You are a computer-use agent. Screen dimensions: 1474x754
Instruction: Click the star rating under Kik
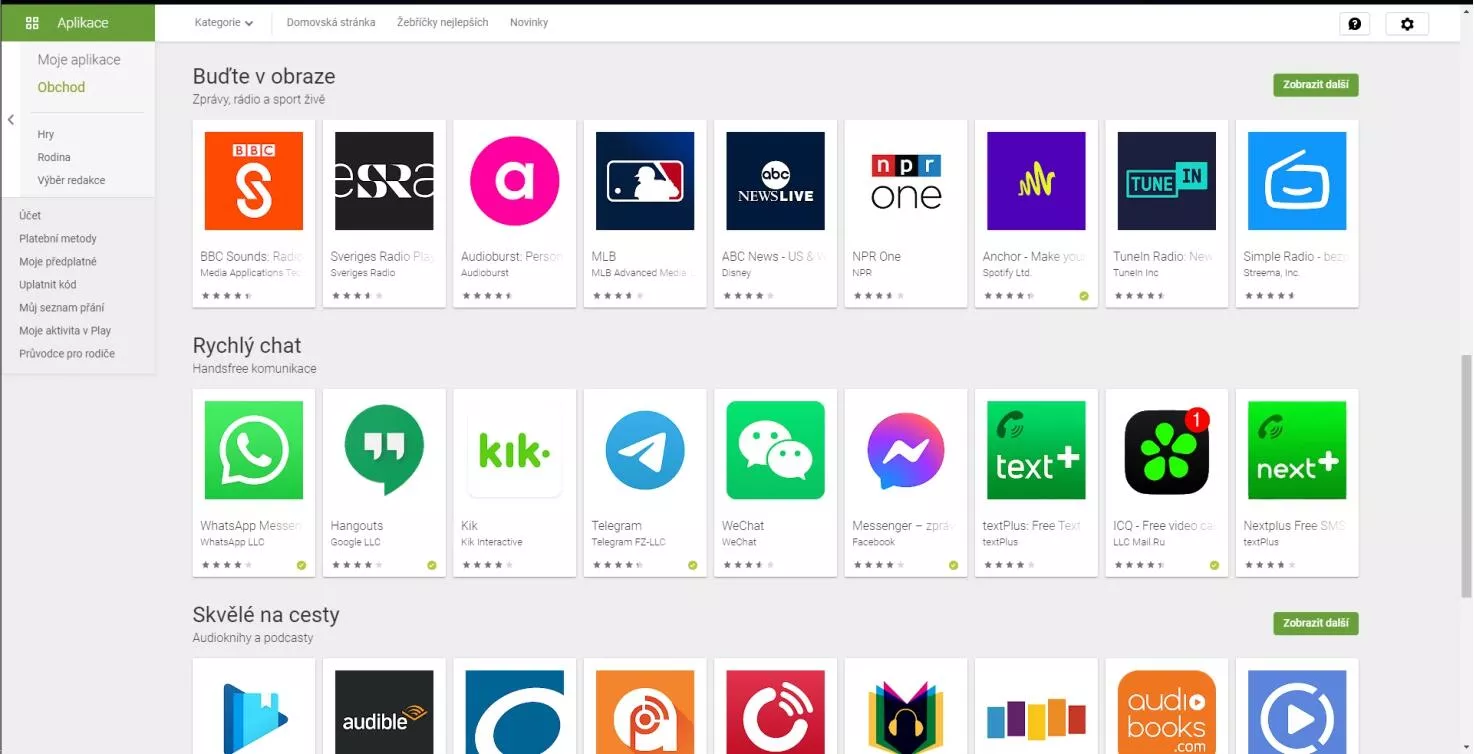[487, 565]
